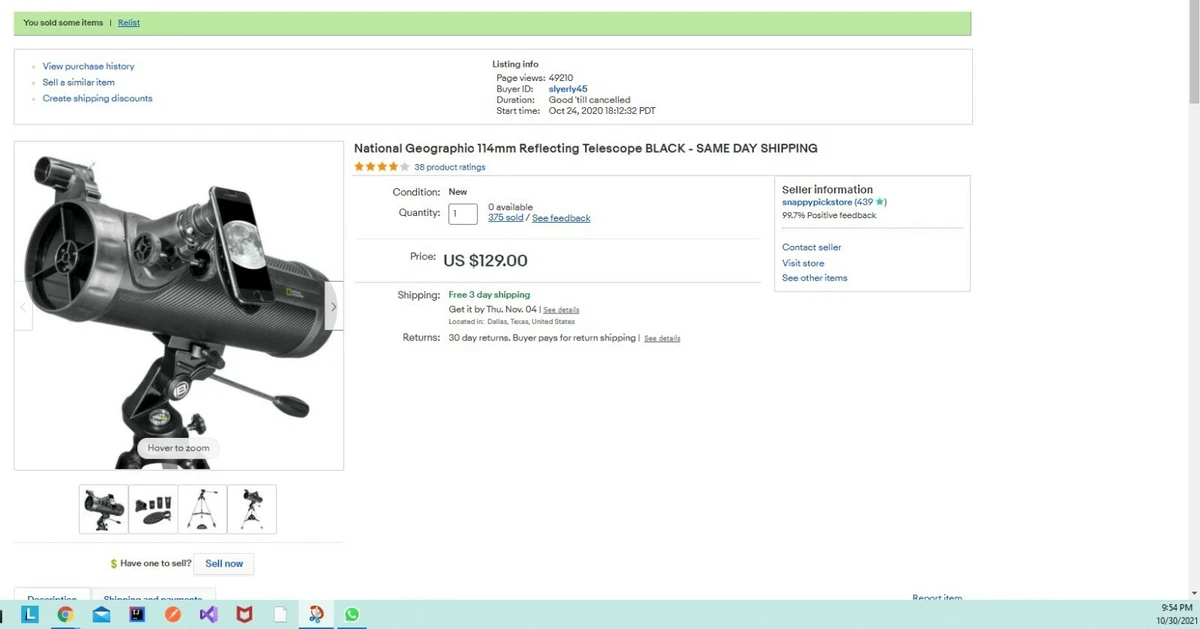This screenshot has height=629, width=1200.
Task: Click the National Geographic telescope listing title
Action: coord(586,148)
